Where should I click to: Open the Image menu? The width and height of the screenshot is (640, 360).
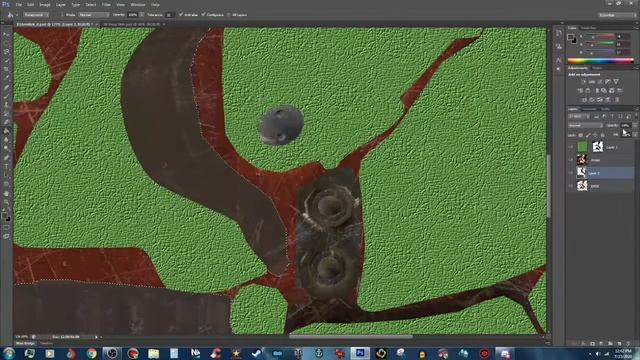[45, 4]
